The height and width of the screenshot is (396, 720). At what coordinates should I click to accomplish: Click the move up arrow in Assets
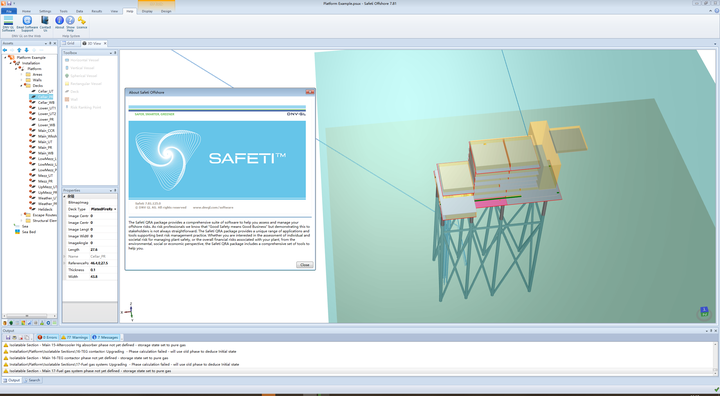(19, 50)
